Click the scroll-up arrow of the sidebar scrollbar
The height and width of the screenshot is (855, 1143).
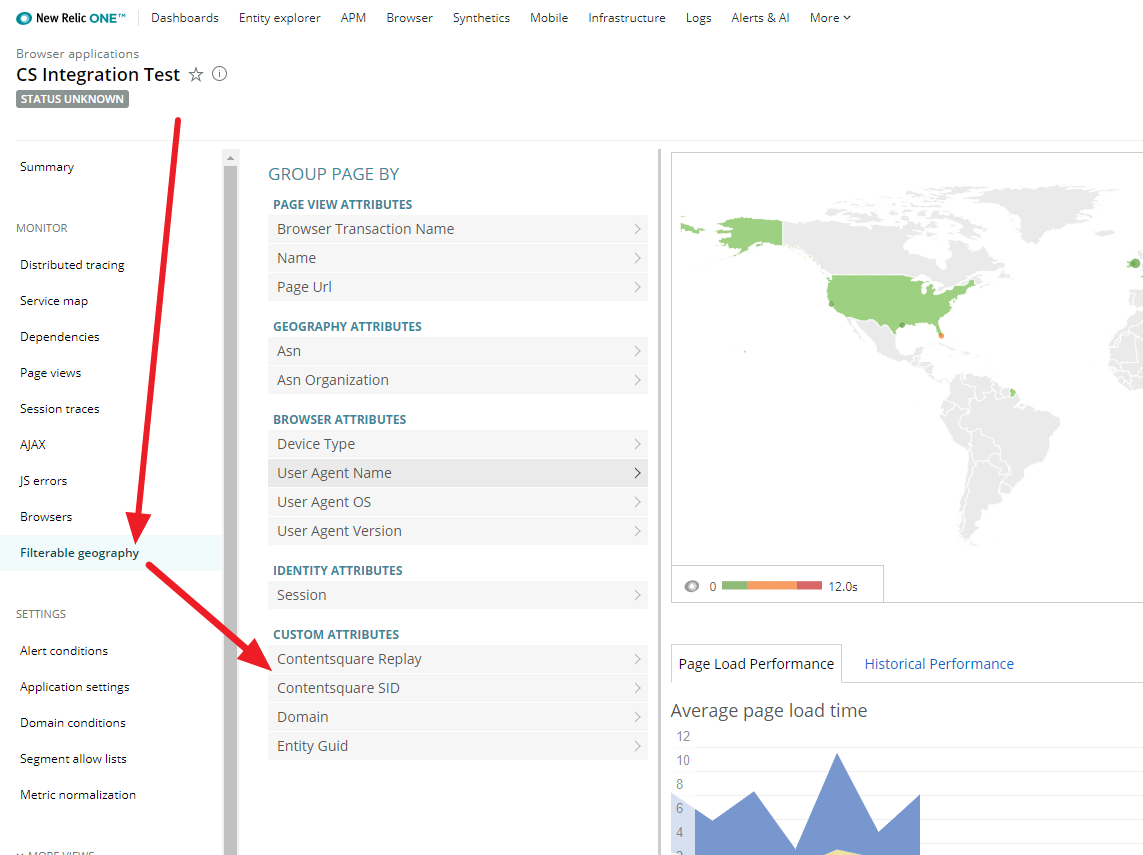pyautogui.click(x=230, y=158)
